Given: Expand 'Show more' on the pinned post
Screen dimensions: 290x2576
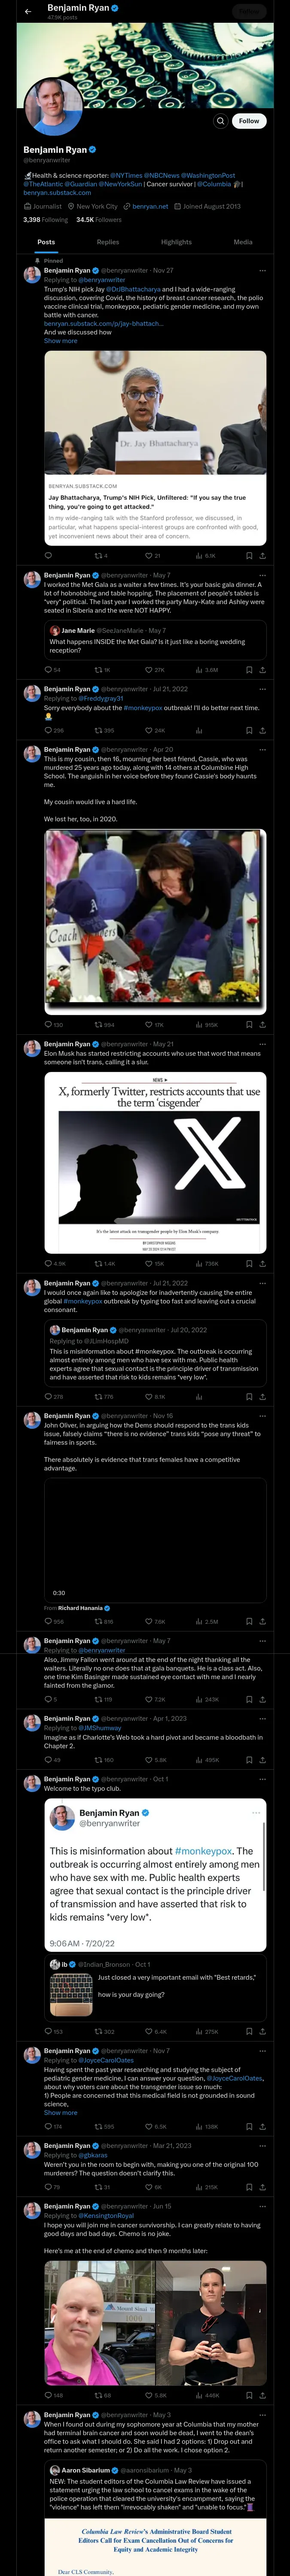Looking at the screenshot, I should [x=60, y=341].
